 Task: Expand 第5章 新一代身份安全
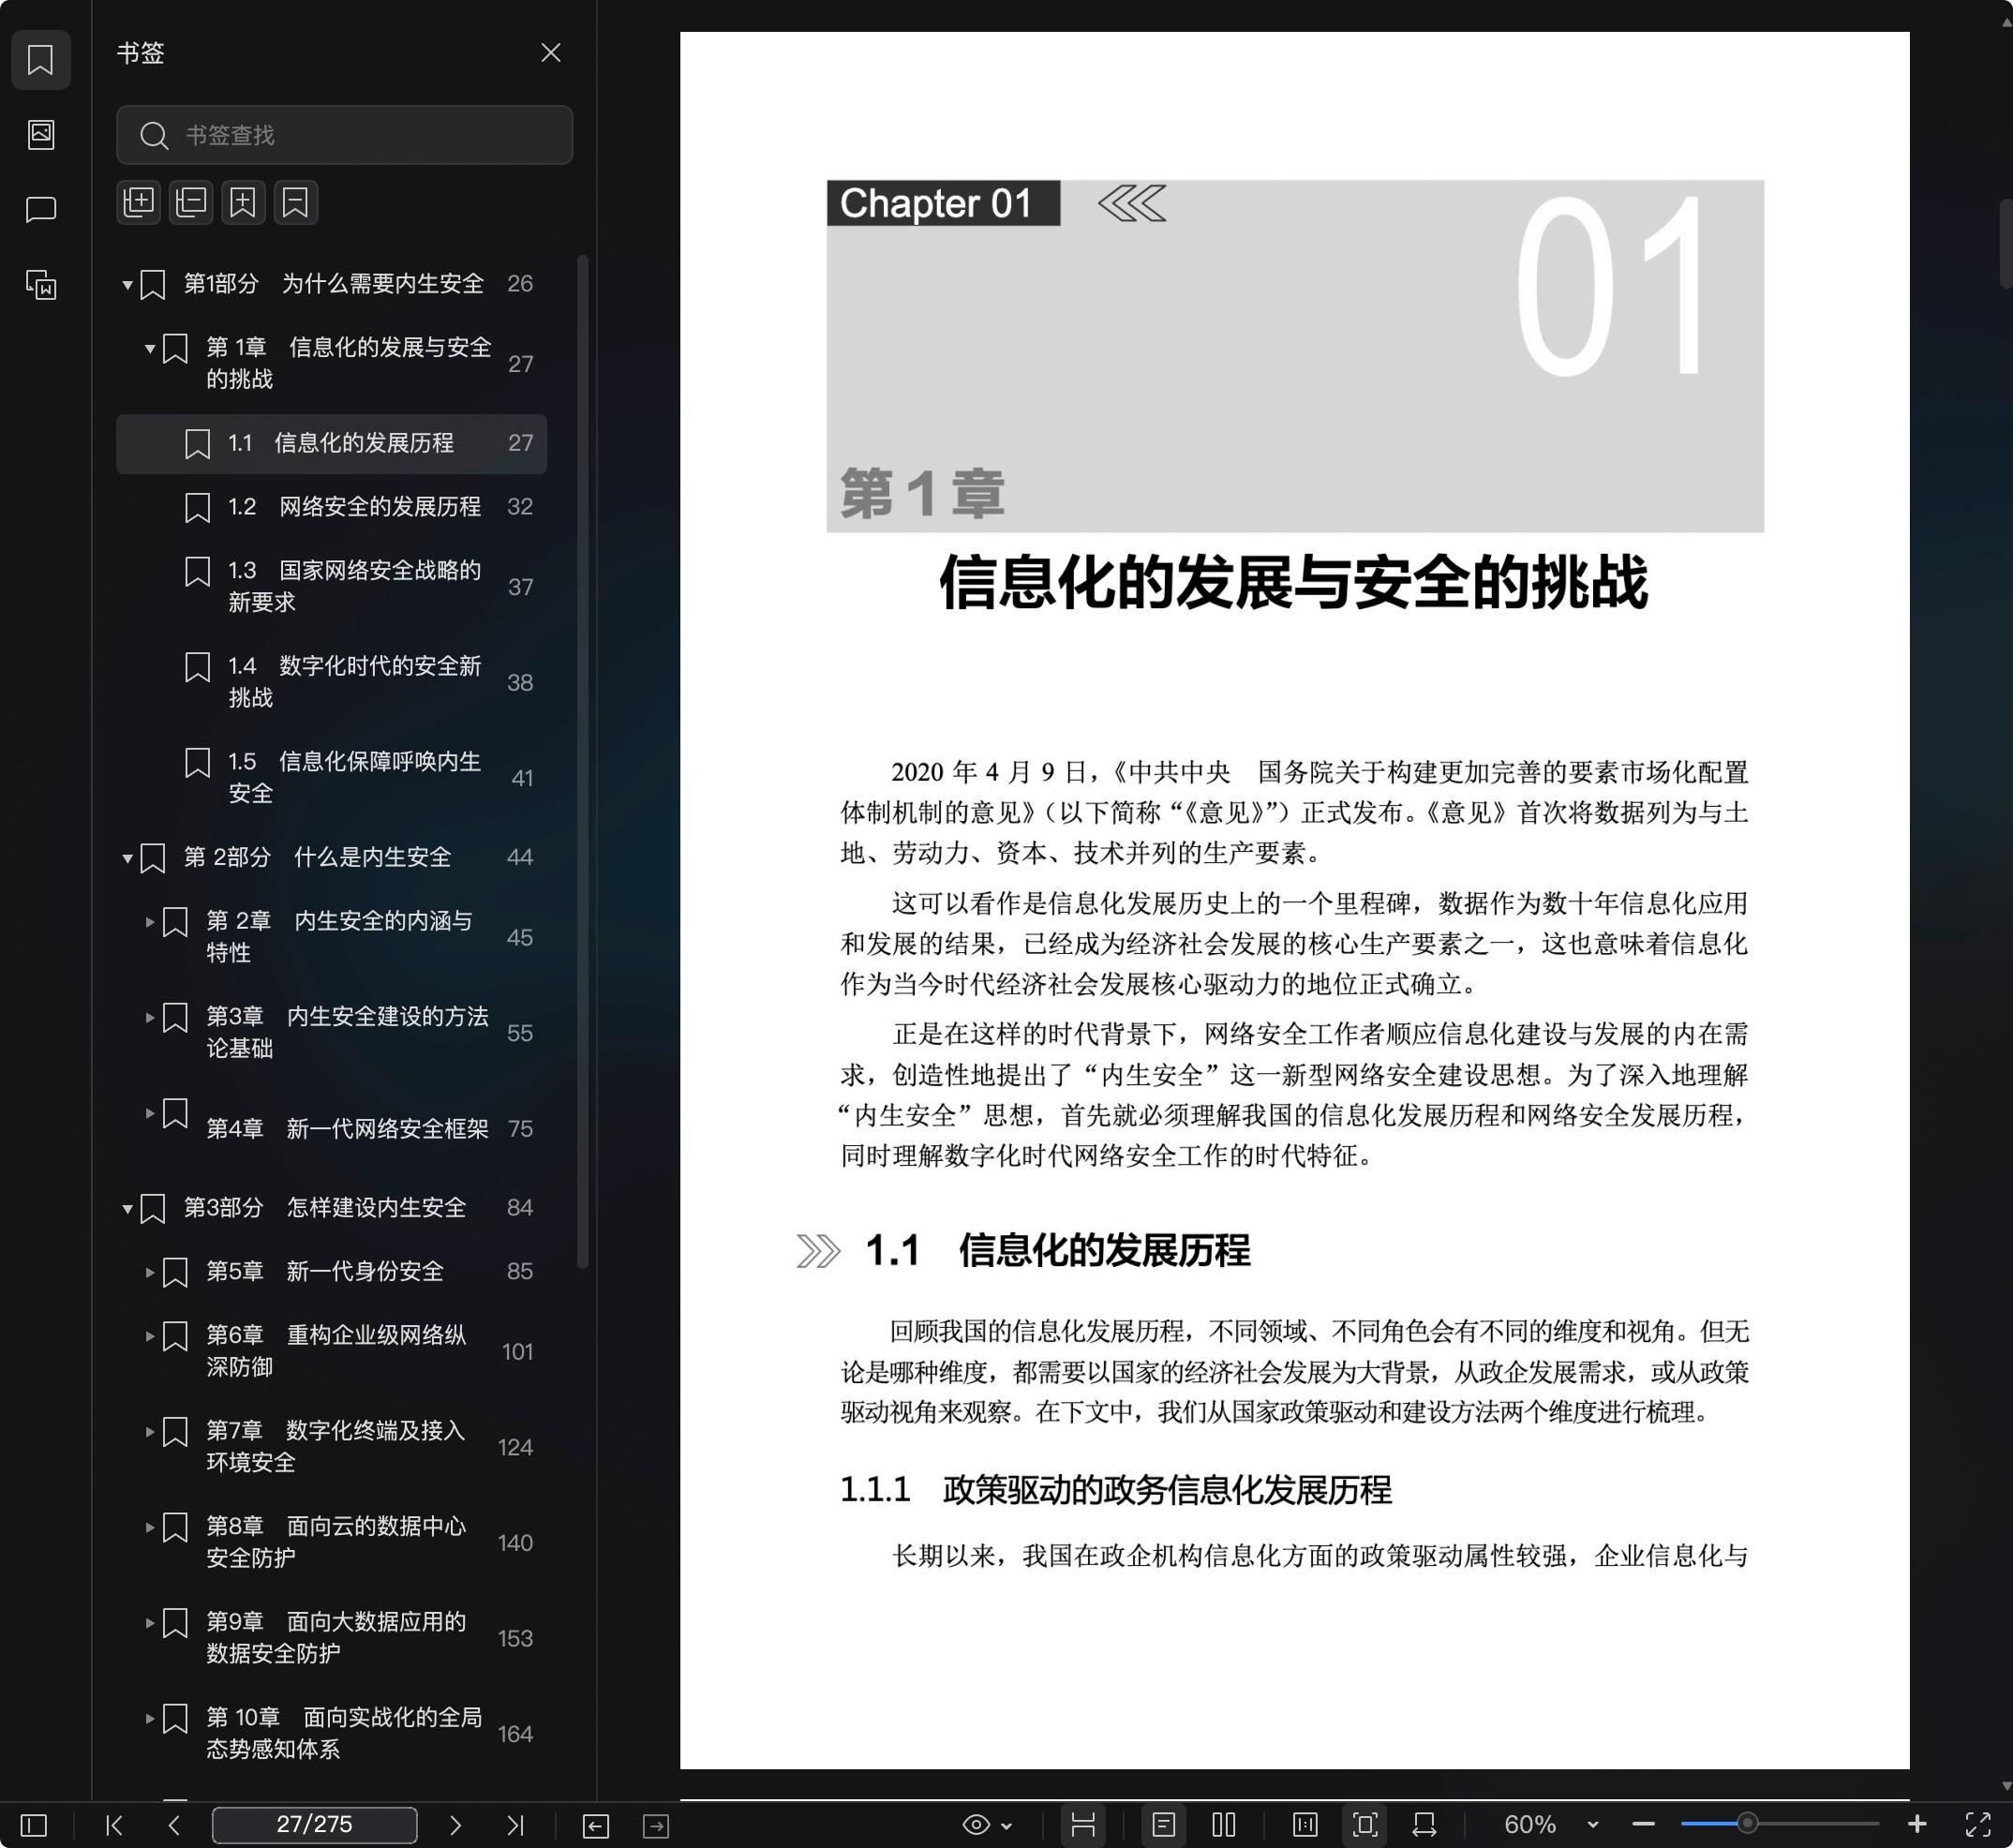pos(150,1272)
